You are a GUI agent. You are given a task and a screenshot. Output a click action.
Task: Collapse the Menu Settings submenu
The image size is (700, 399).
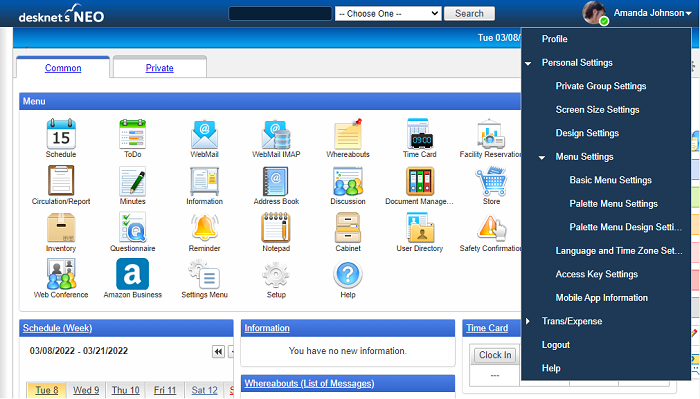pos(542,158)
